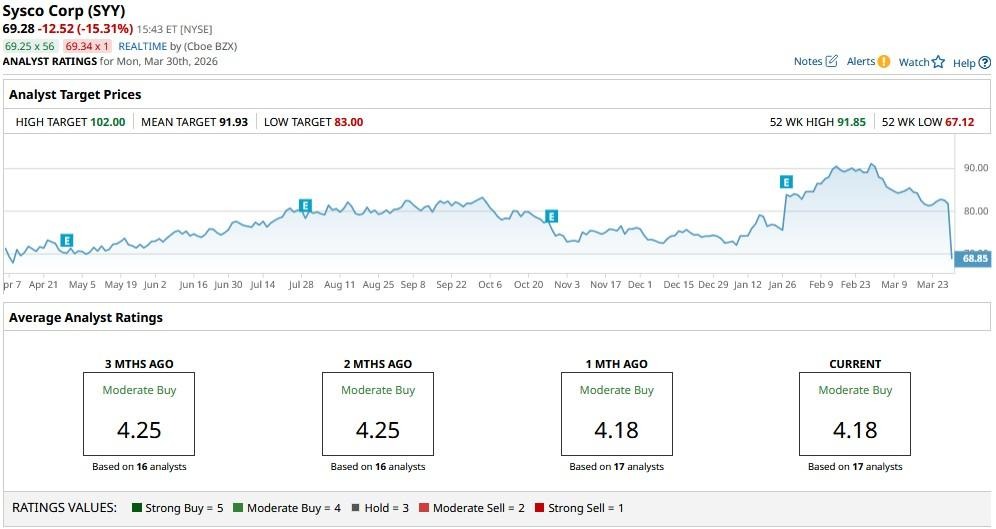
Task: Click the 90.00 y-axis label
Action: coord(976,168)
